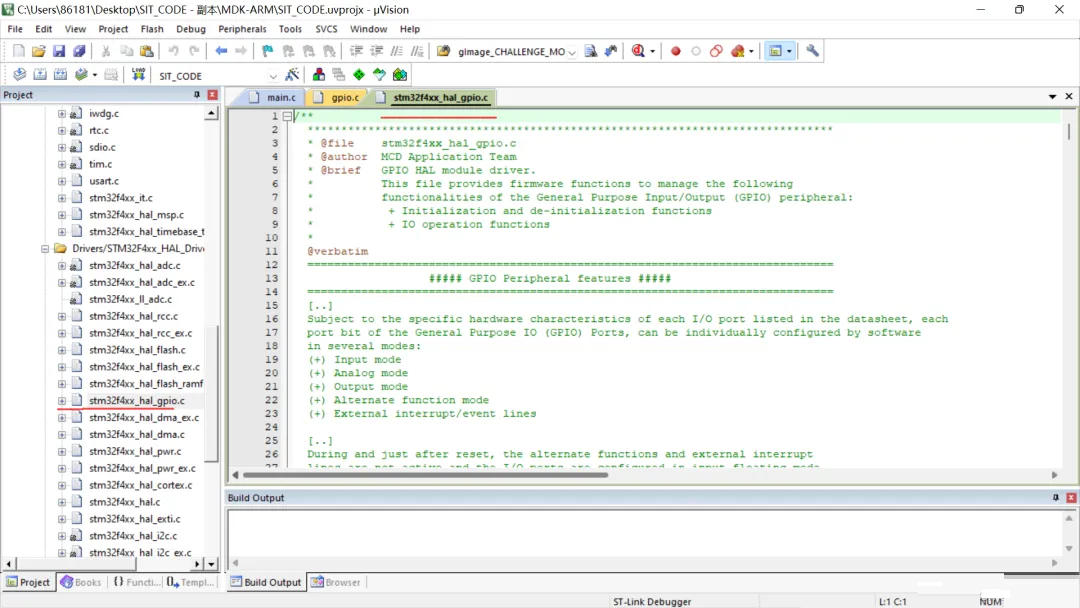Click the Build target icon
This screenshot has width=1080, height=608.
click(x=40, y=75)
